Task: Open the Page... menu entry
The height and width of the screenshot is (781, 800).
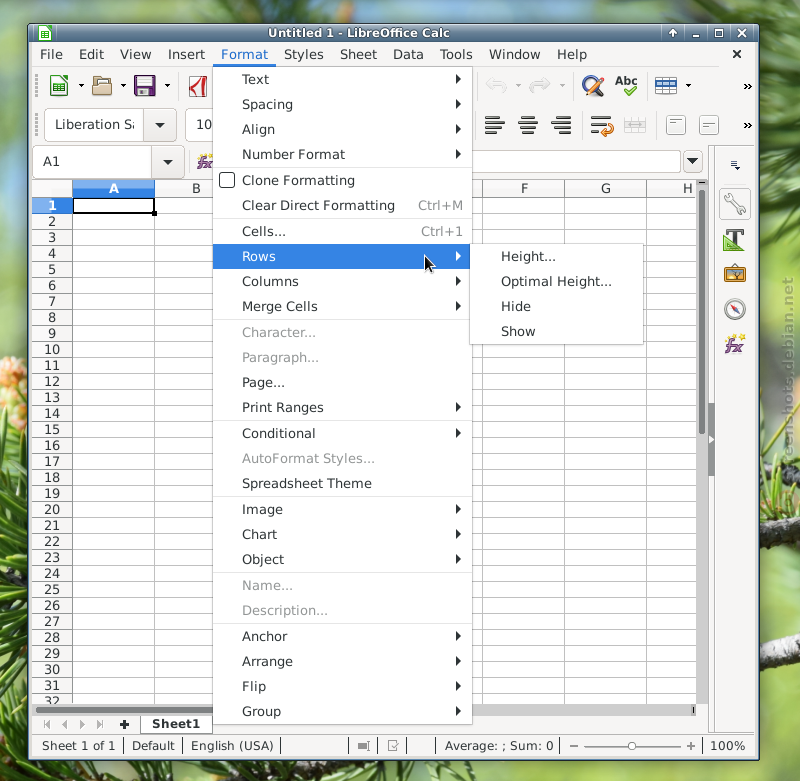Action: (341, 383)
